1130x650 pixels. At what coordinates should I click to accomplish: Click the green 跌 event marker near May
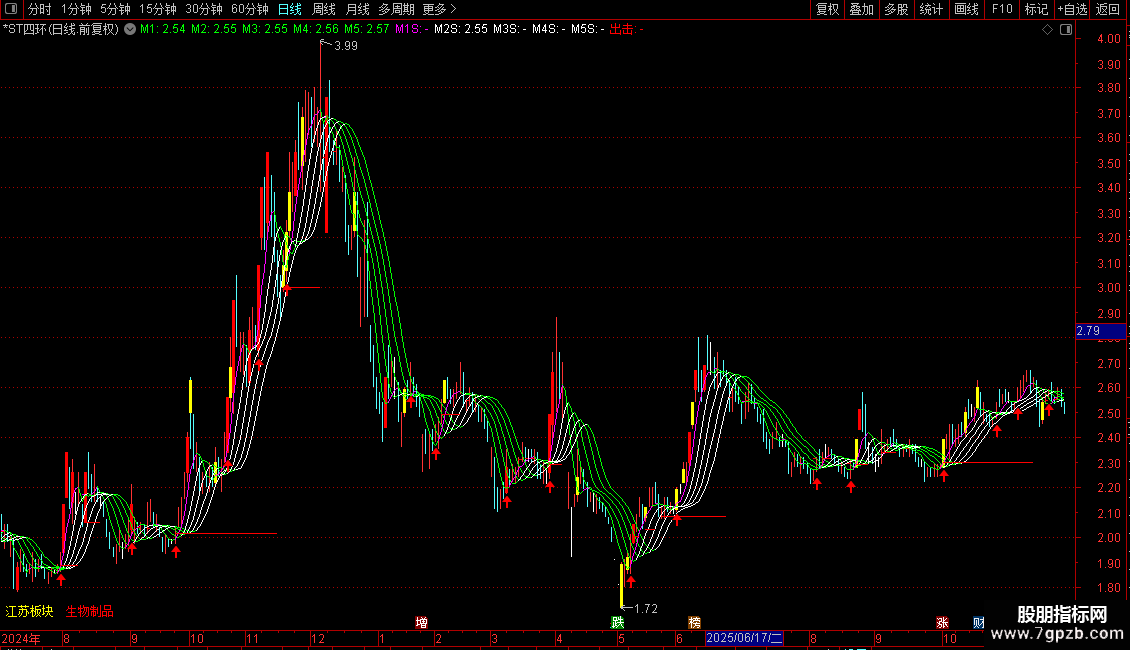(618, 623)
